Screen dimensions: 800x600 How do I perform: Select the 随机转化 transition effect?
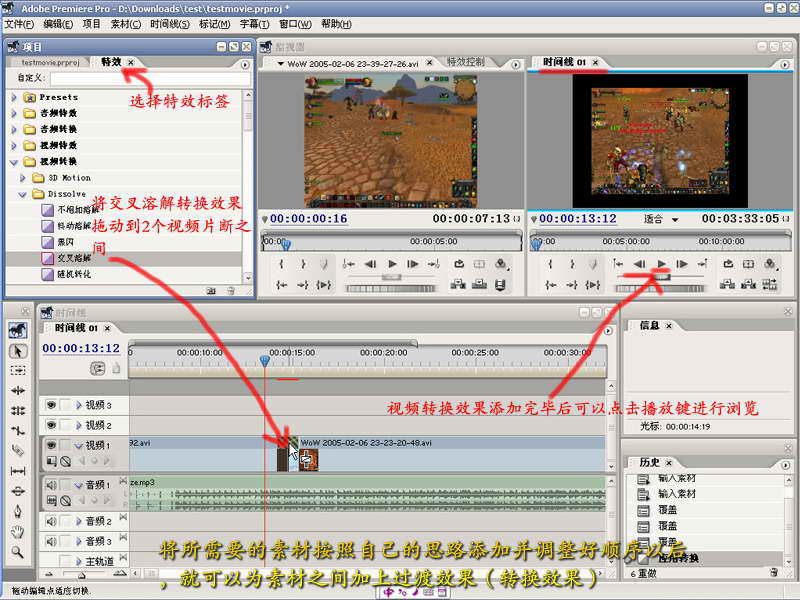coord(74,274)
